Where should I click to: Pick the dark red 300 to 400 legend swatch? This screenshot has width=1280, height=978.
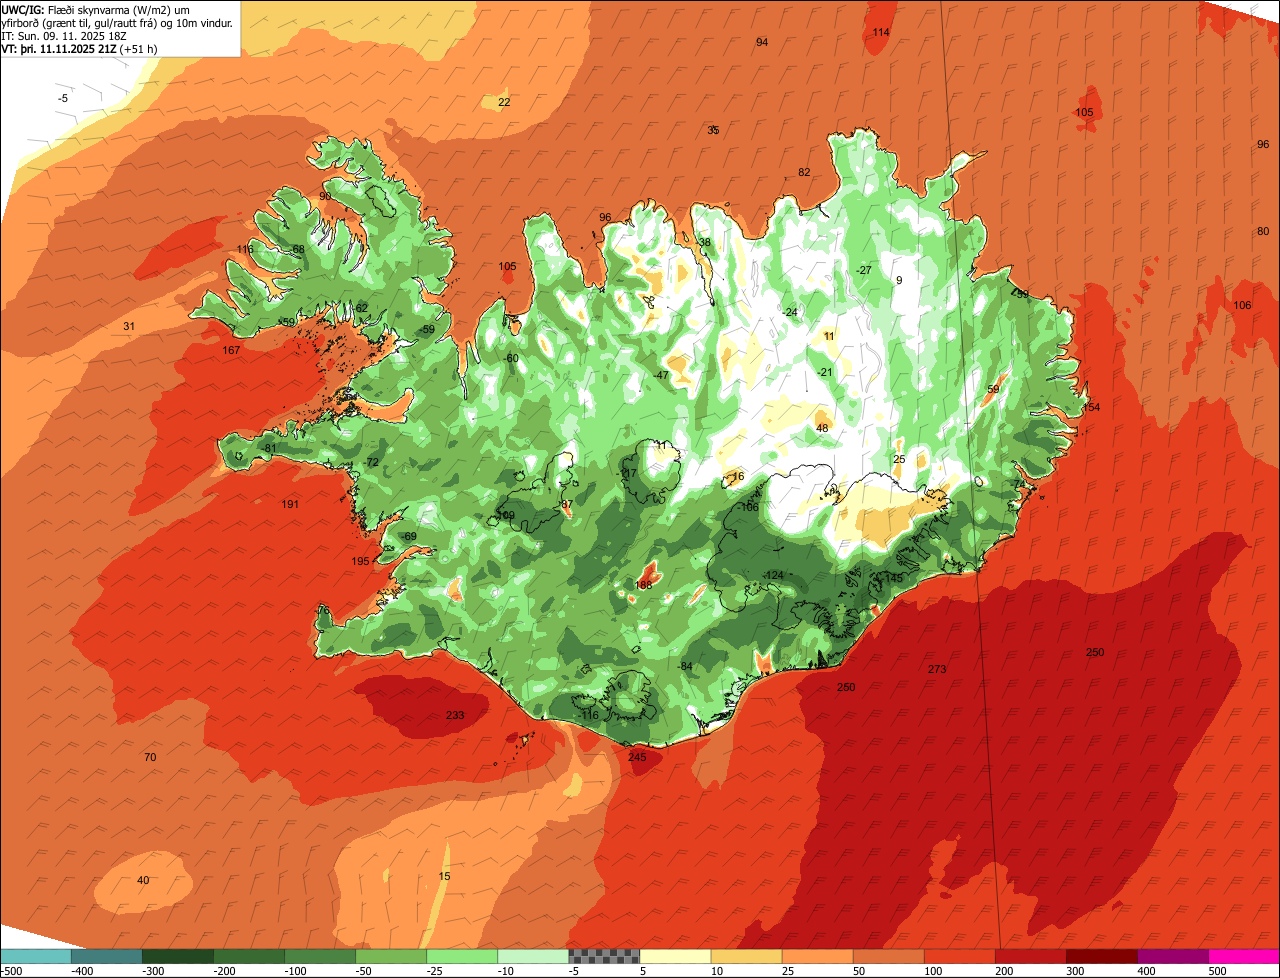pos(1102,955)
